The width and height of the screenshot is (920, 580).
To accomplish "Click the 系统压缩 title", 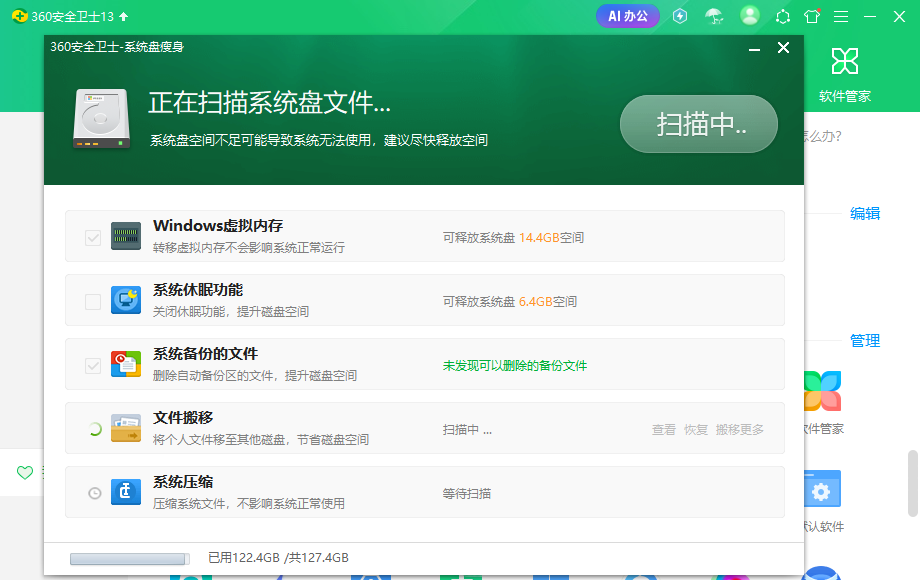I will click(x=183, y=481).
